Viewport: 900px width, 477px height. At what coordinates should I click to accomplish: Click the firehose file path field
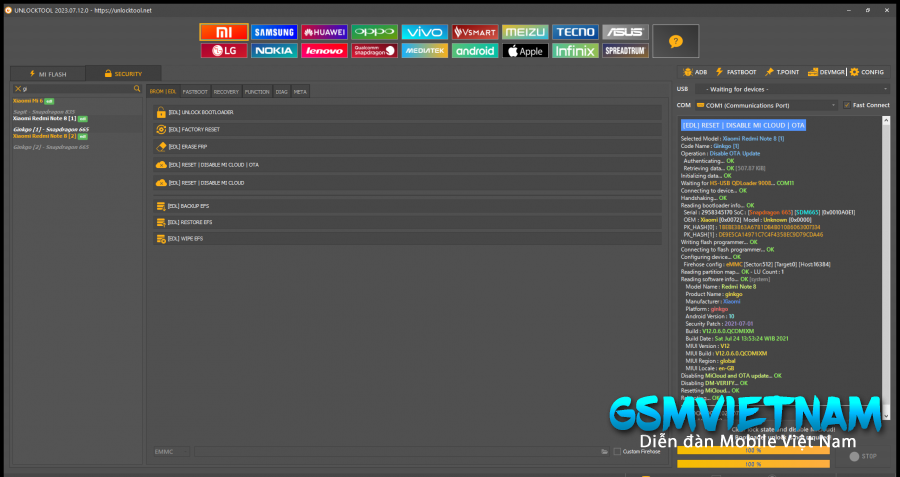point(397,452)
